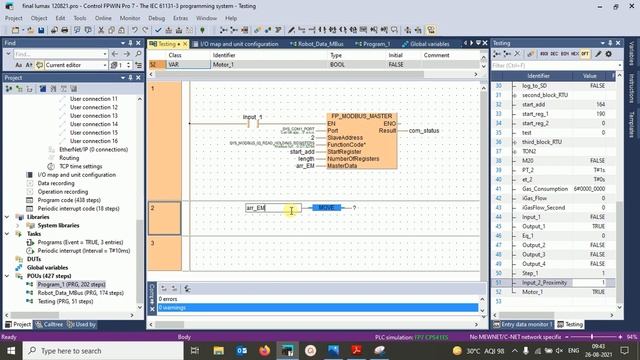Image resolution: width=640 pixels, height=360 pixels.
Task: Collapse the POUs (427 steps) node
Action: coord(7,276)
